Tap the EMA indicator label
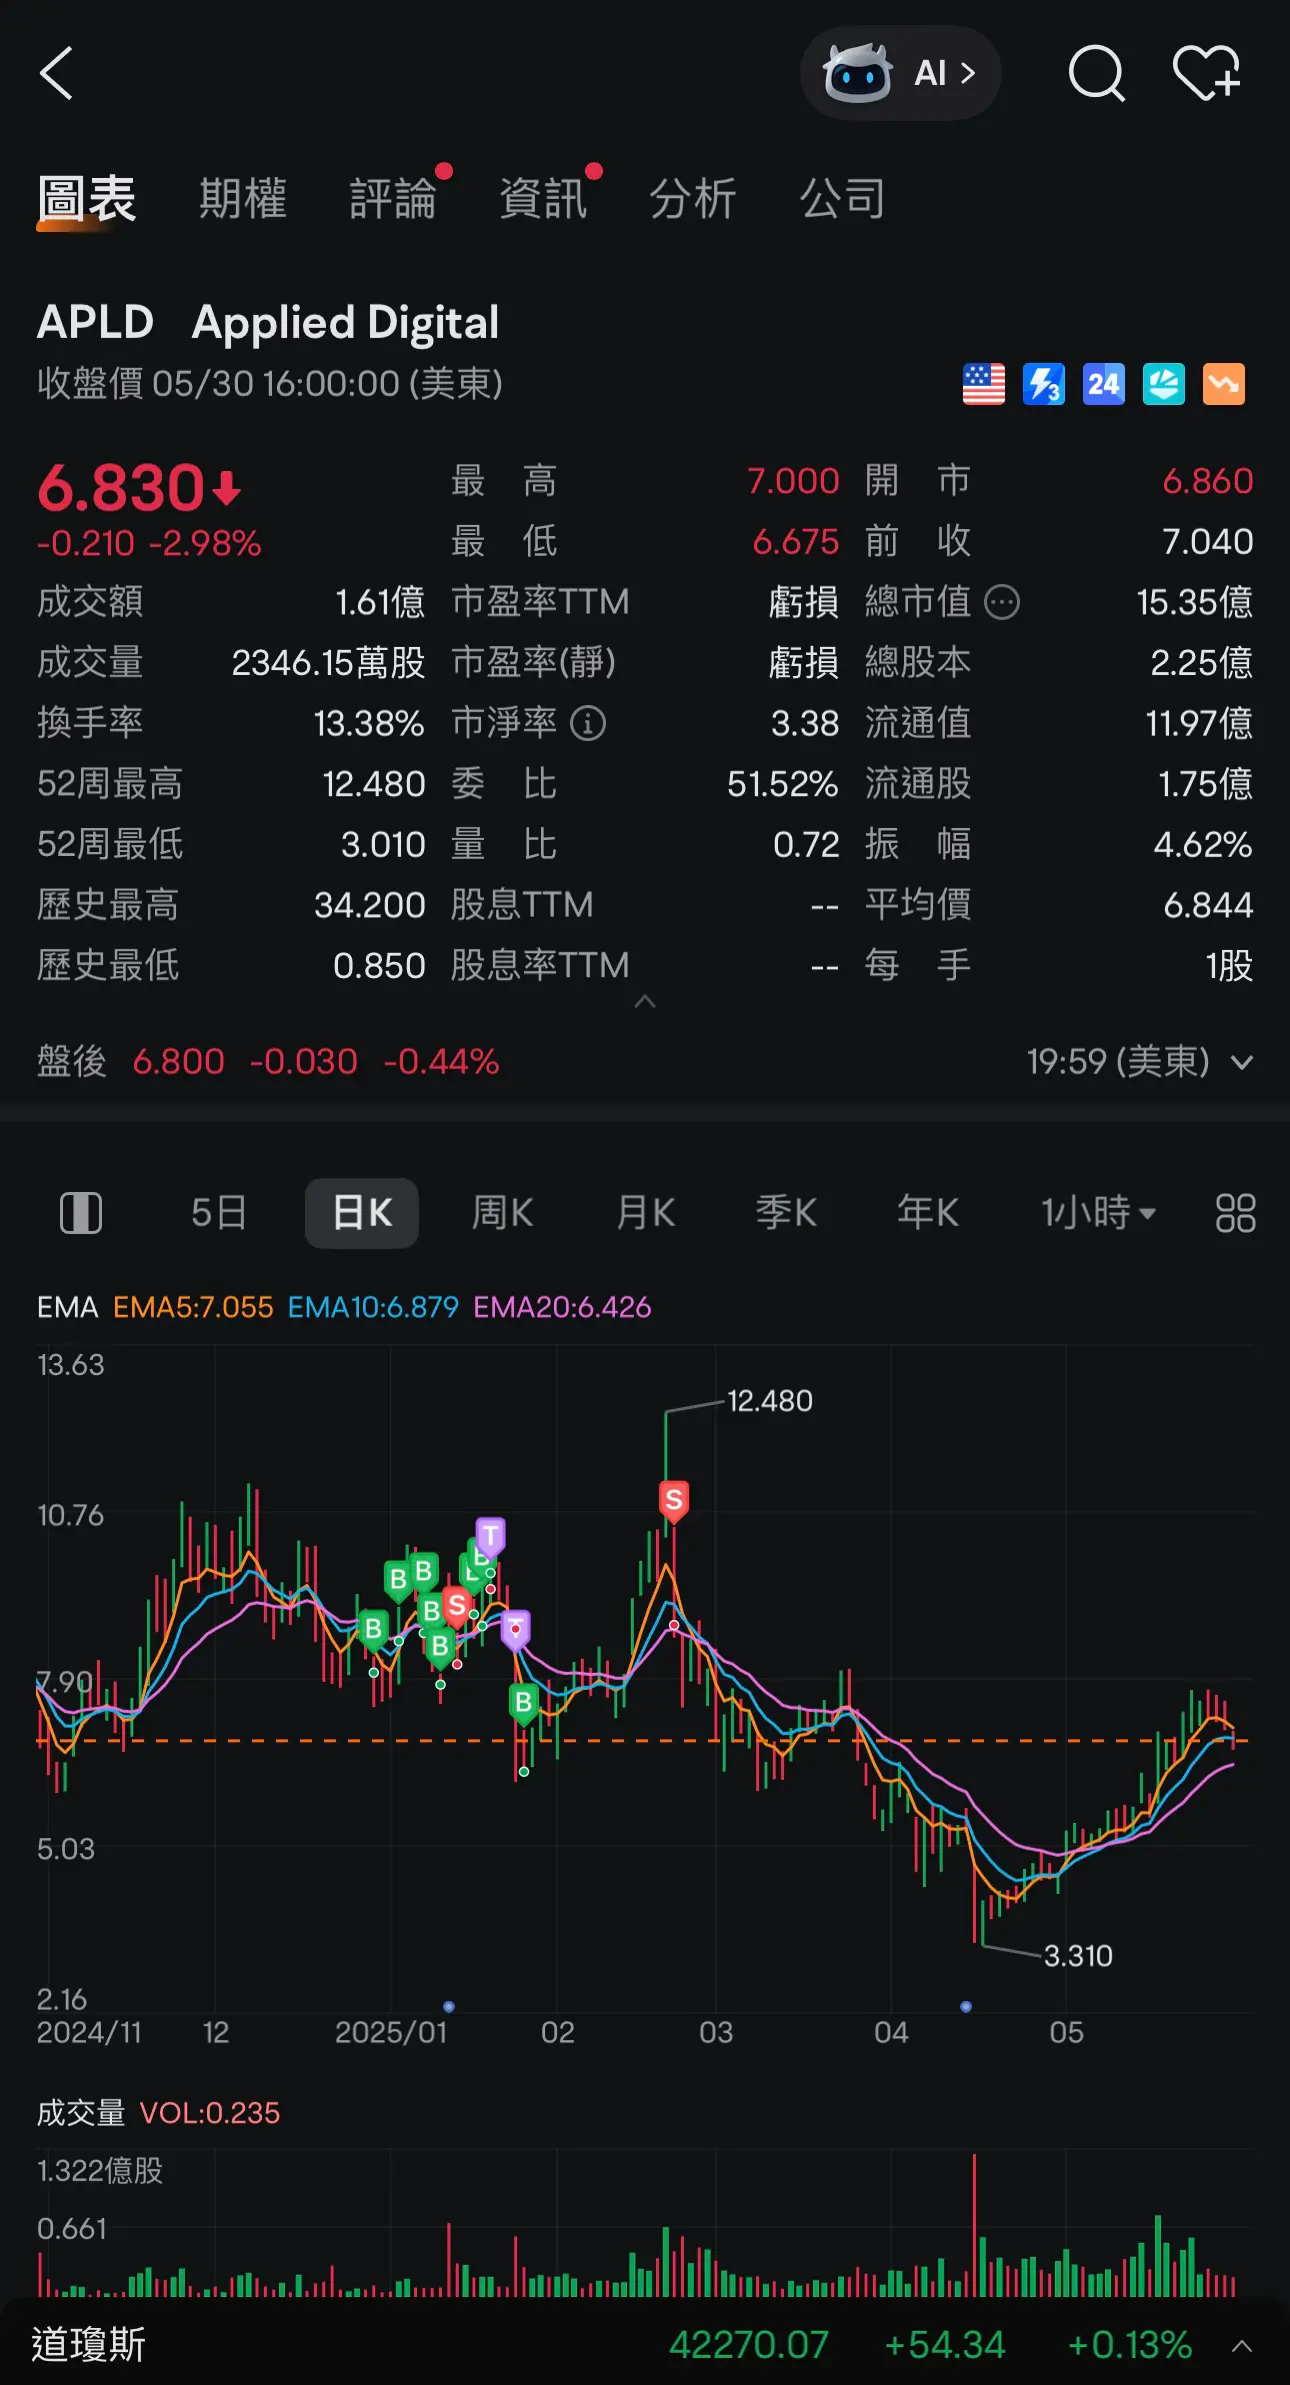 [x=67, y=1307]
